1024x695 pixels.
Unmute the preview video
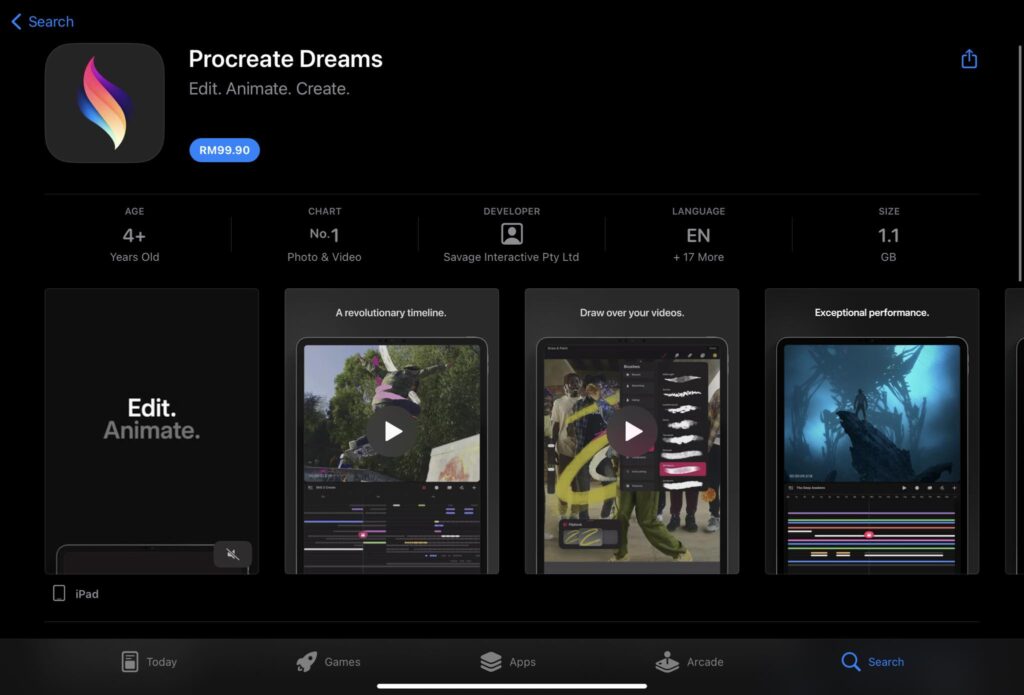pos(232,554)
